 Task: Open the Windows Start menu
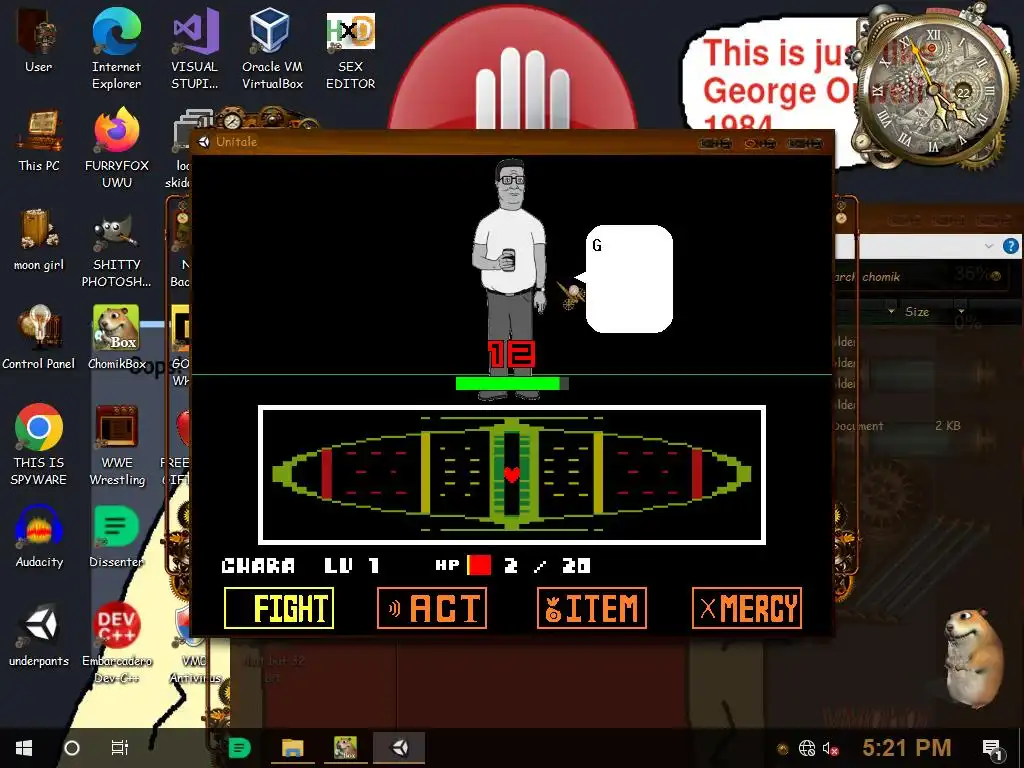[x=24, y=748]
